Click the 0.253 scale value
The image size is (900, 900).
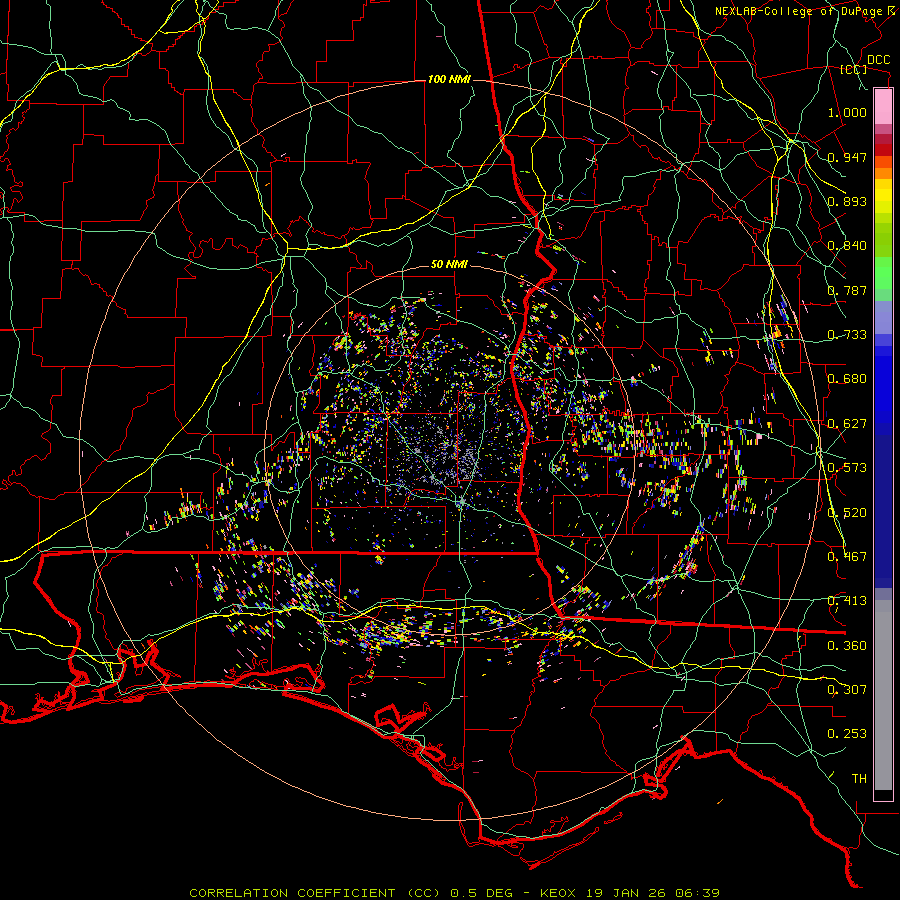tap(847, 734)
